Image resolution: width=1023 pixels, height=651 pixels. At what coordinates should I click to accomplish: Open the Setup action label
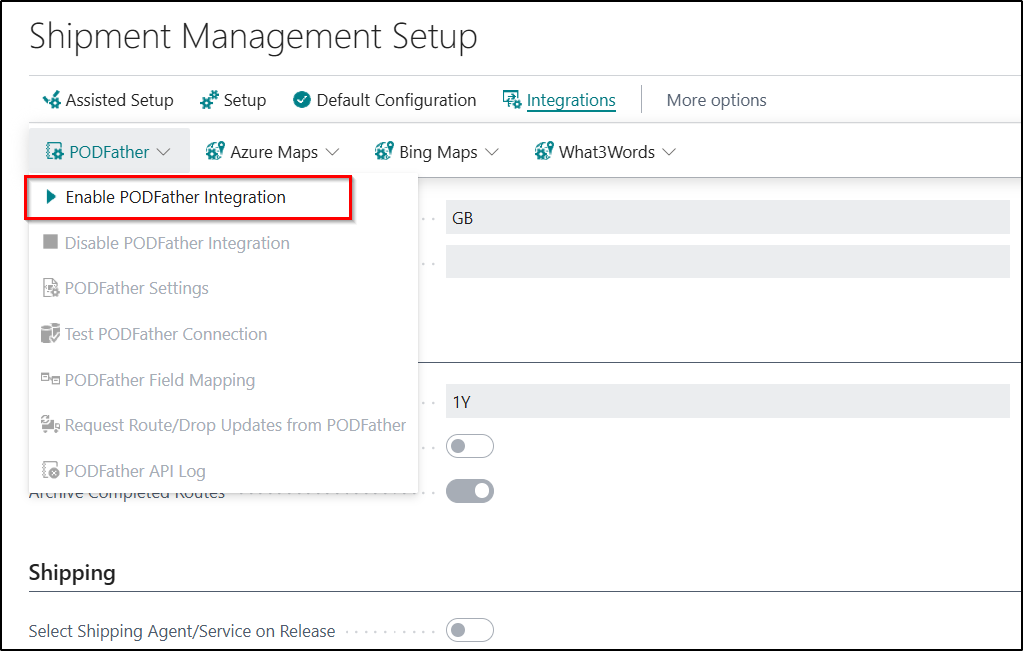tap(245, 100)
